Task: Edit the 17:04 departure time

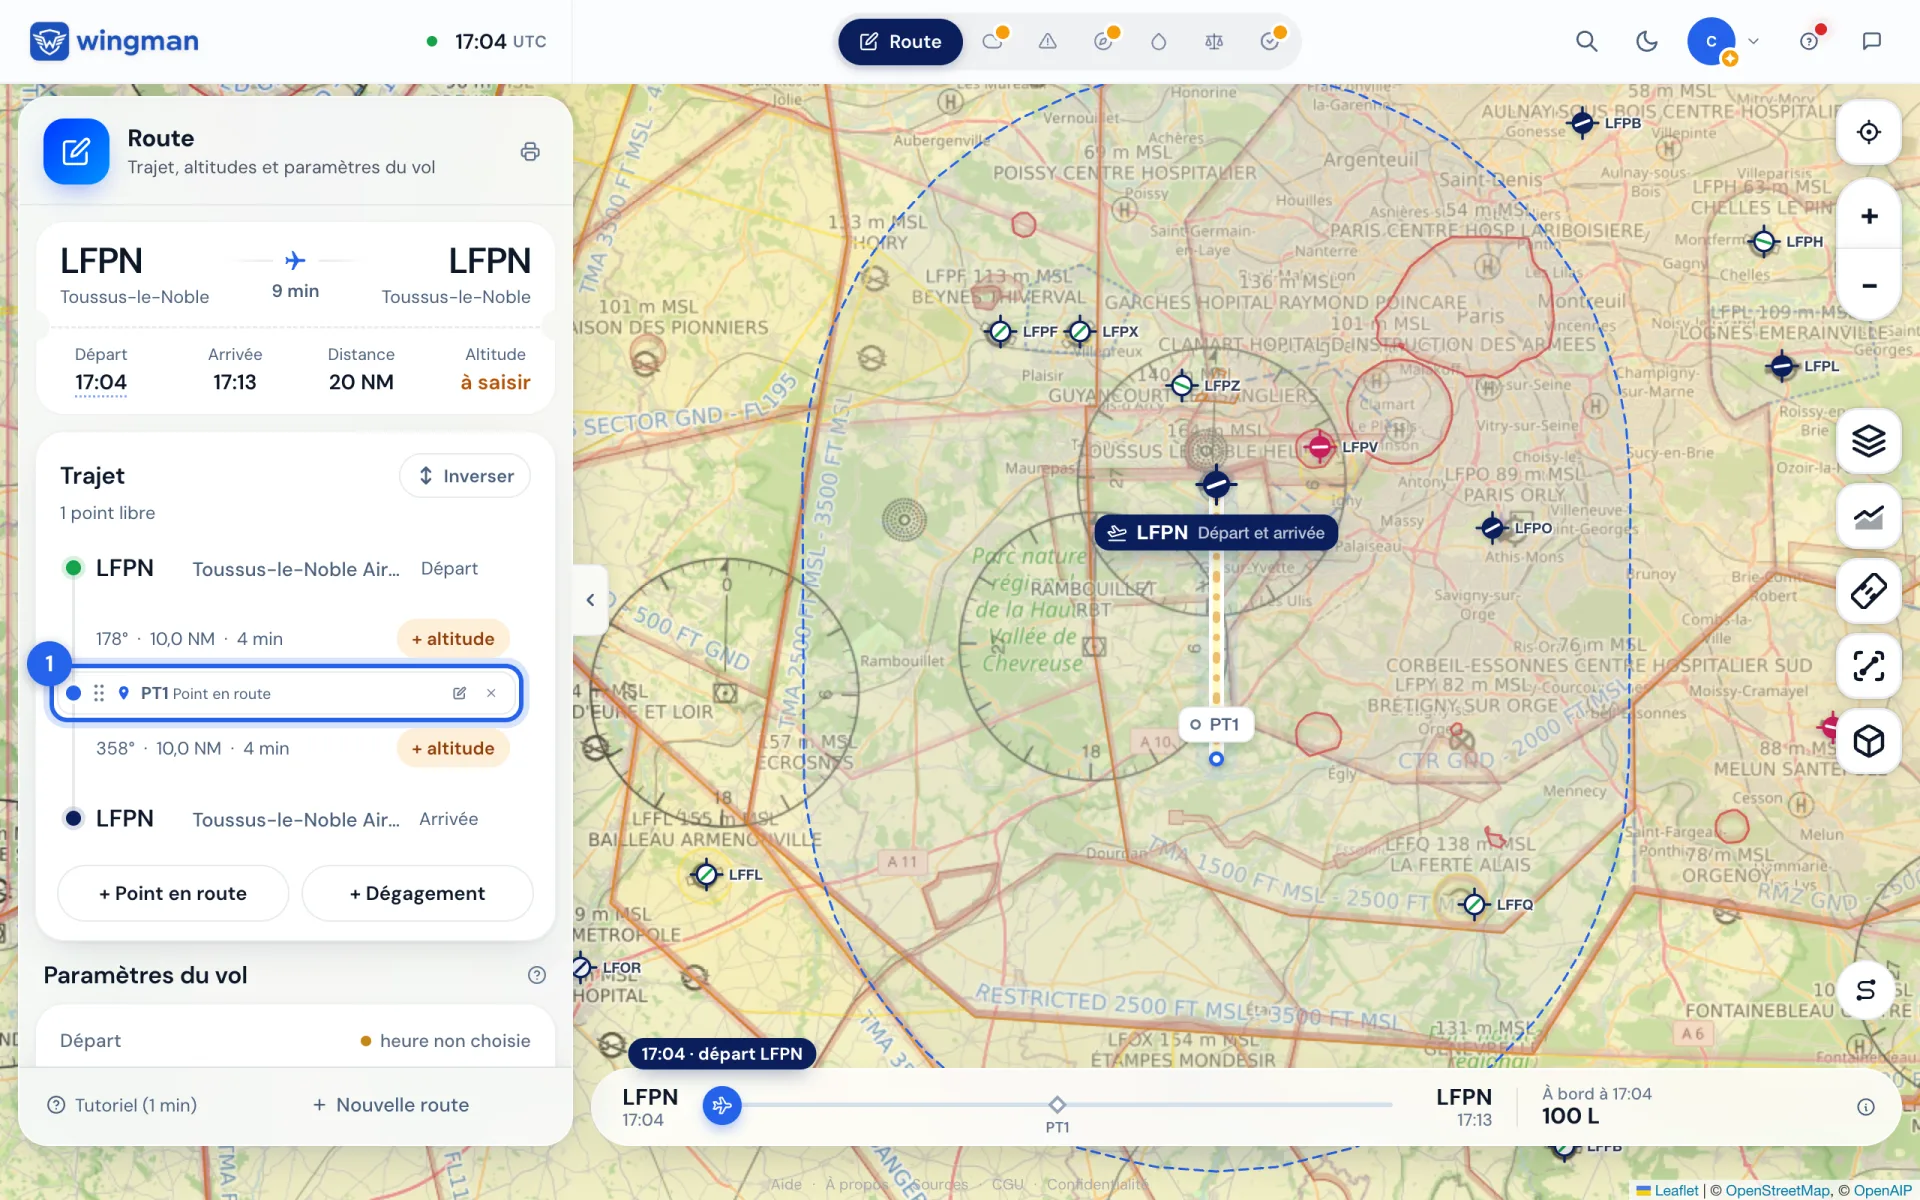Action: [101, 382]
